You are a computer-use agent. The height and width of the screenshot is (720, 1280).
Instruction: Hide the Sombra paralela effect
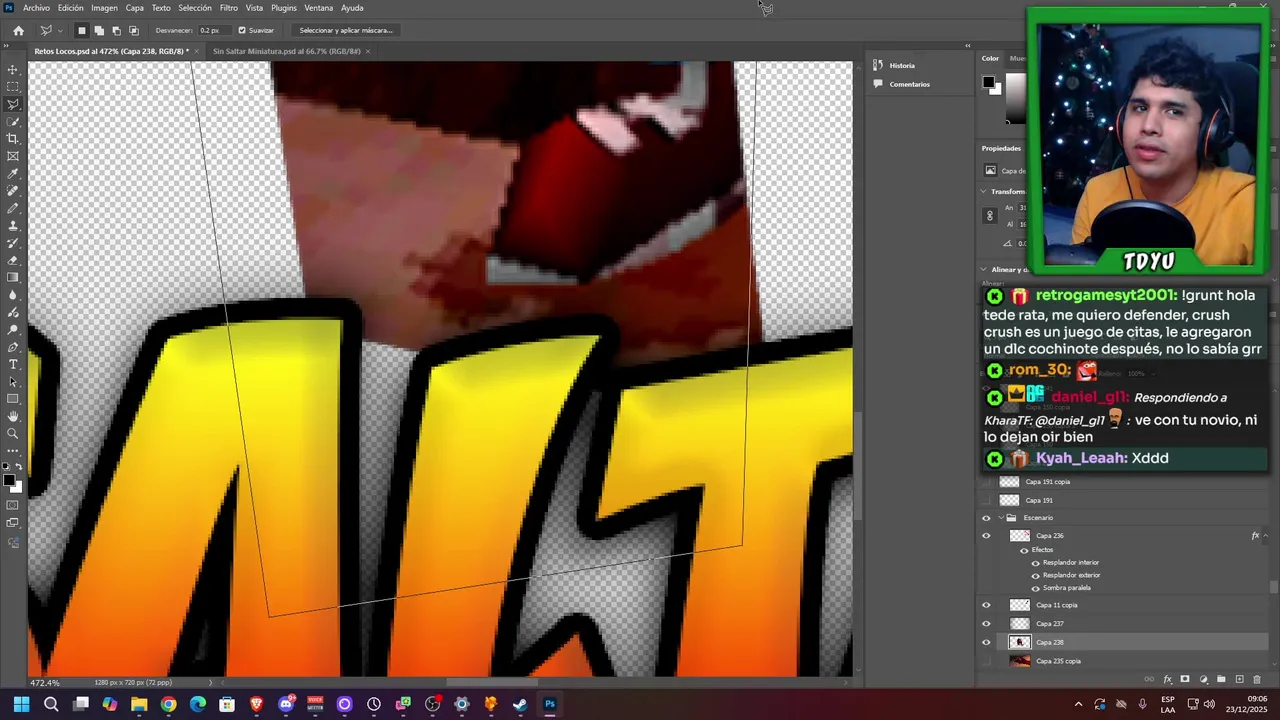coord(1035,588)
